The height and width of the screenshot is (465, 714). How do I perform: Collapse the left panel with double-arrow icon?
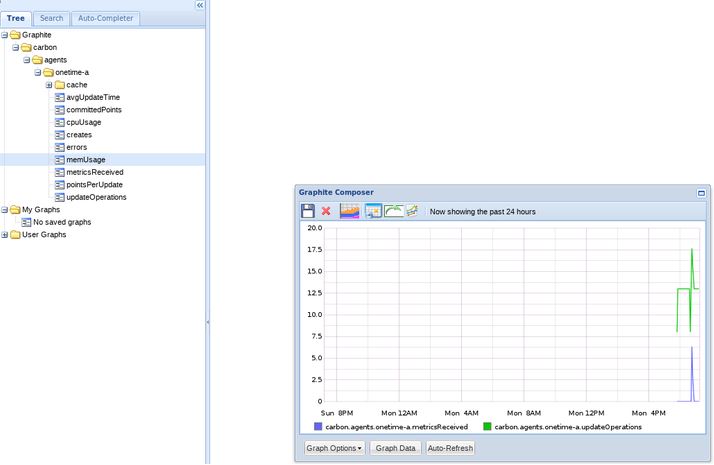(x=200, y=5)
